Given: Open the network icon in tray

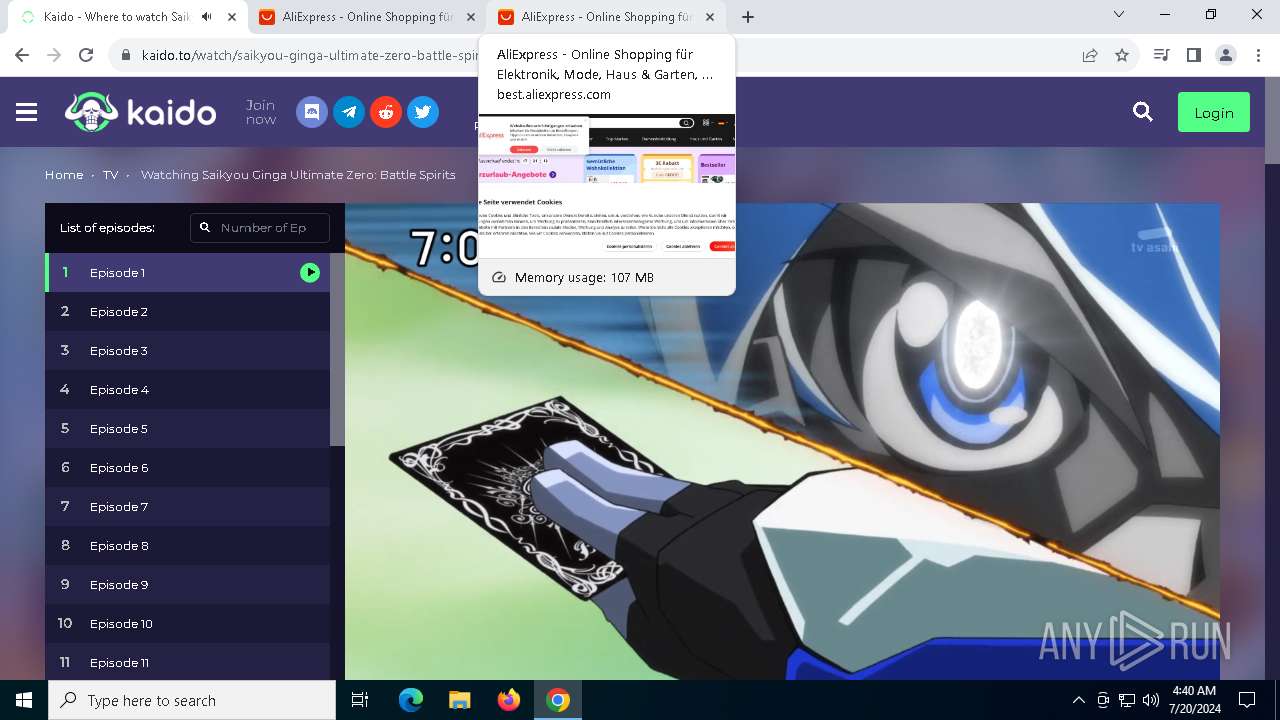Looking at the screenshot, I should tap(1127, 700).
